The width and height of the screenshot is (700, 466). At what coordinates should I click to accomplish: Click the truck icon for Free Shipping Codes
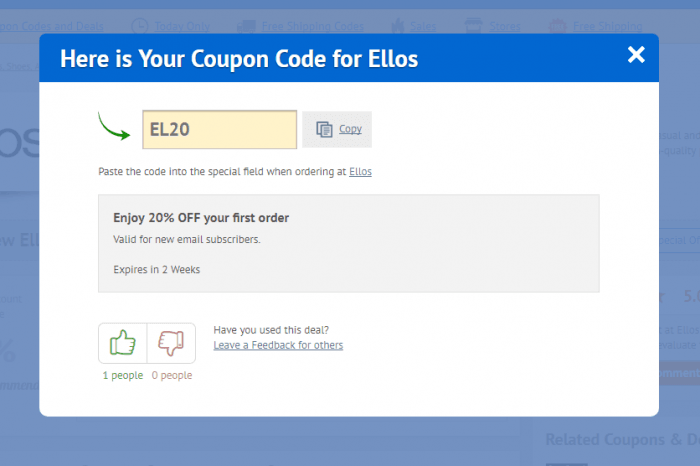click(246, 26)
